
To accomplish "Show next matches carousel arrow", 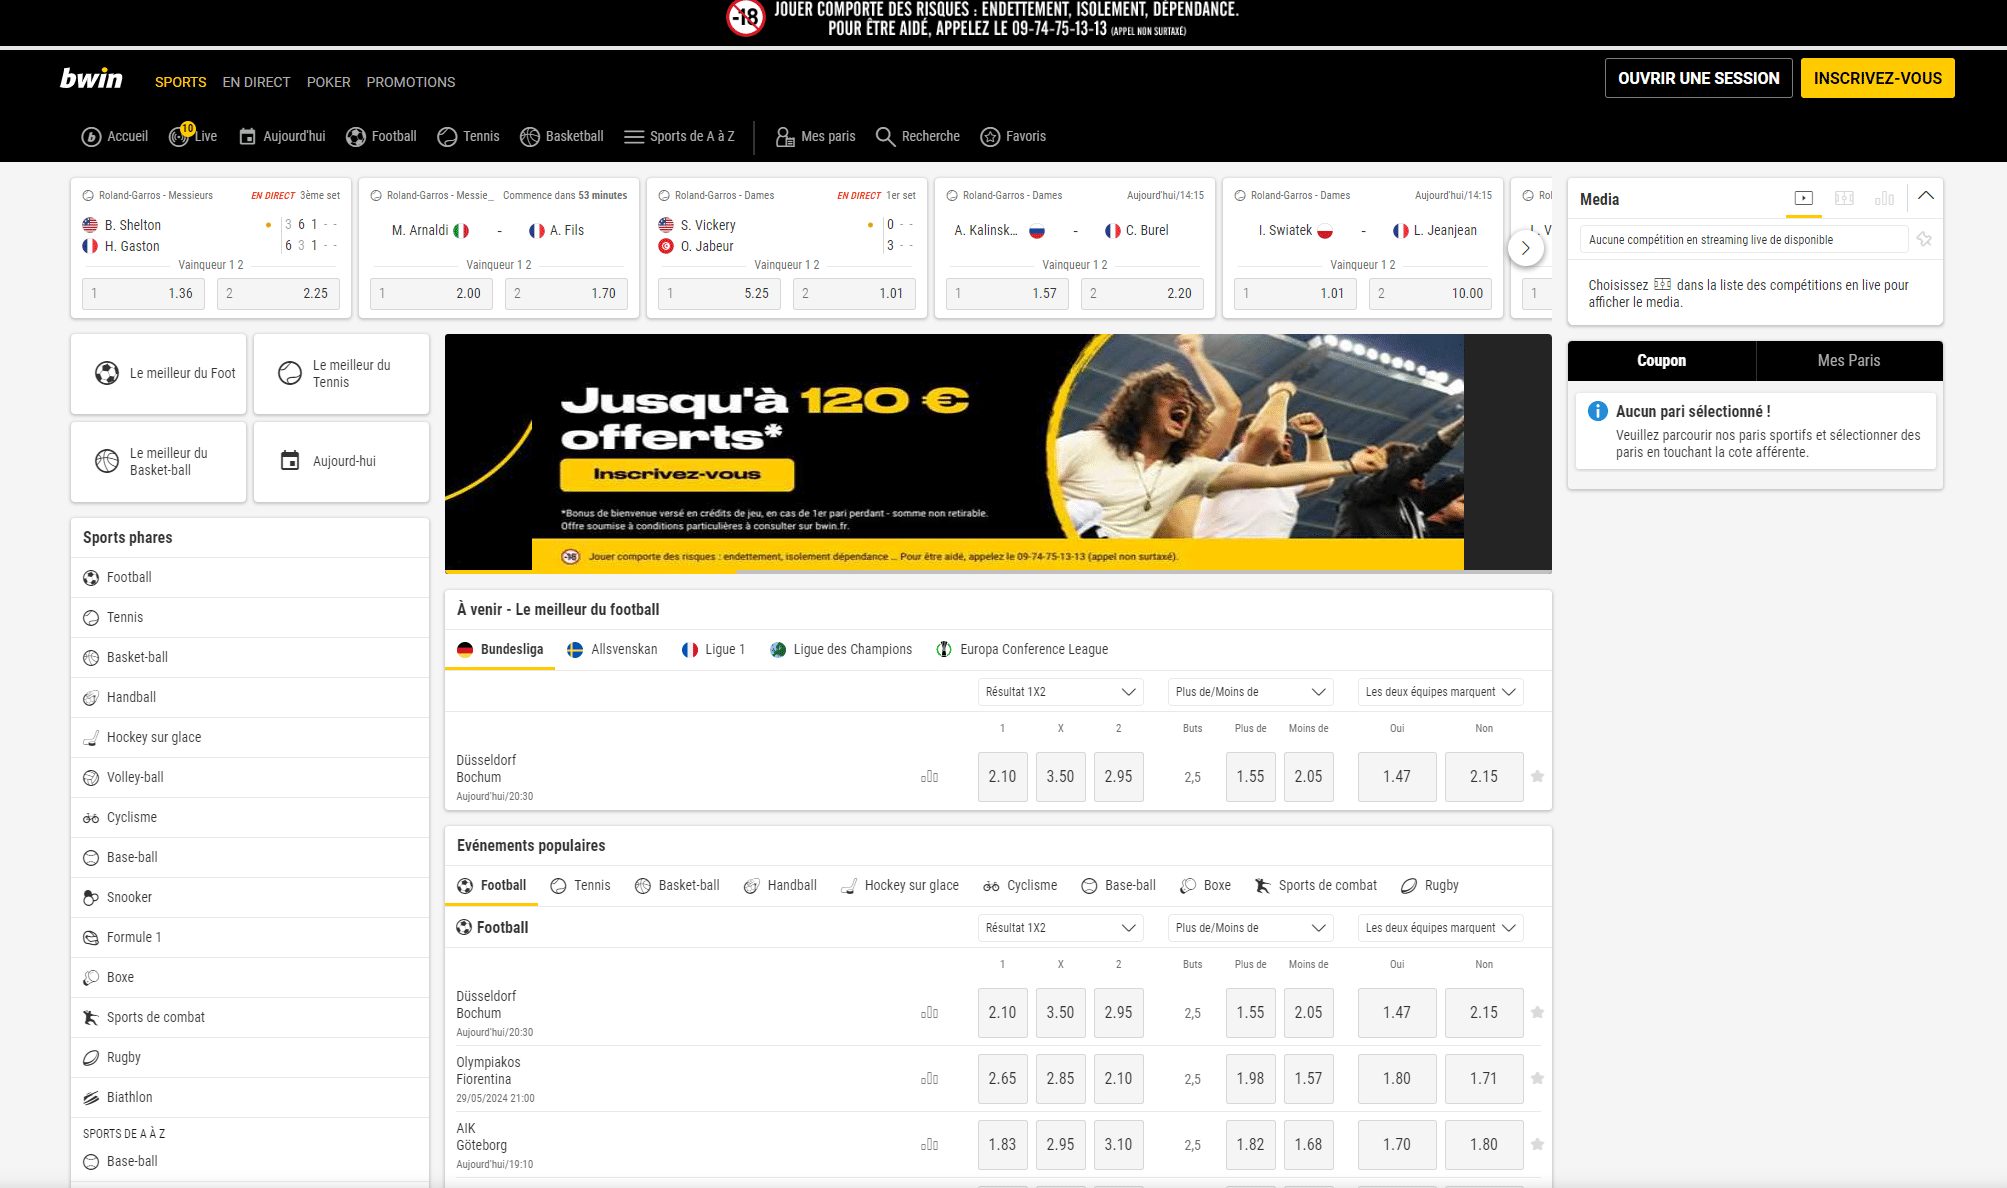I will 1526,248.
